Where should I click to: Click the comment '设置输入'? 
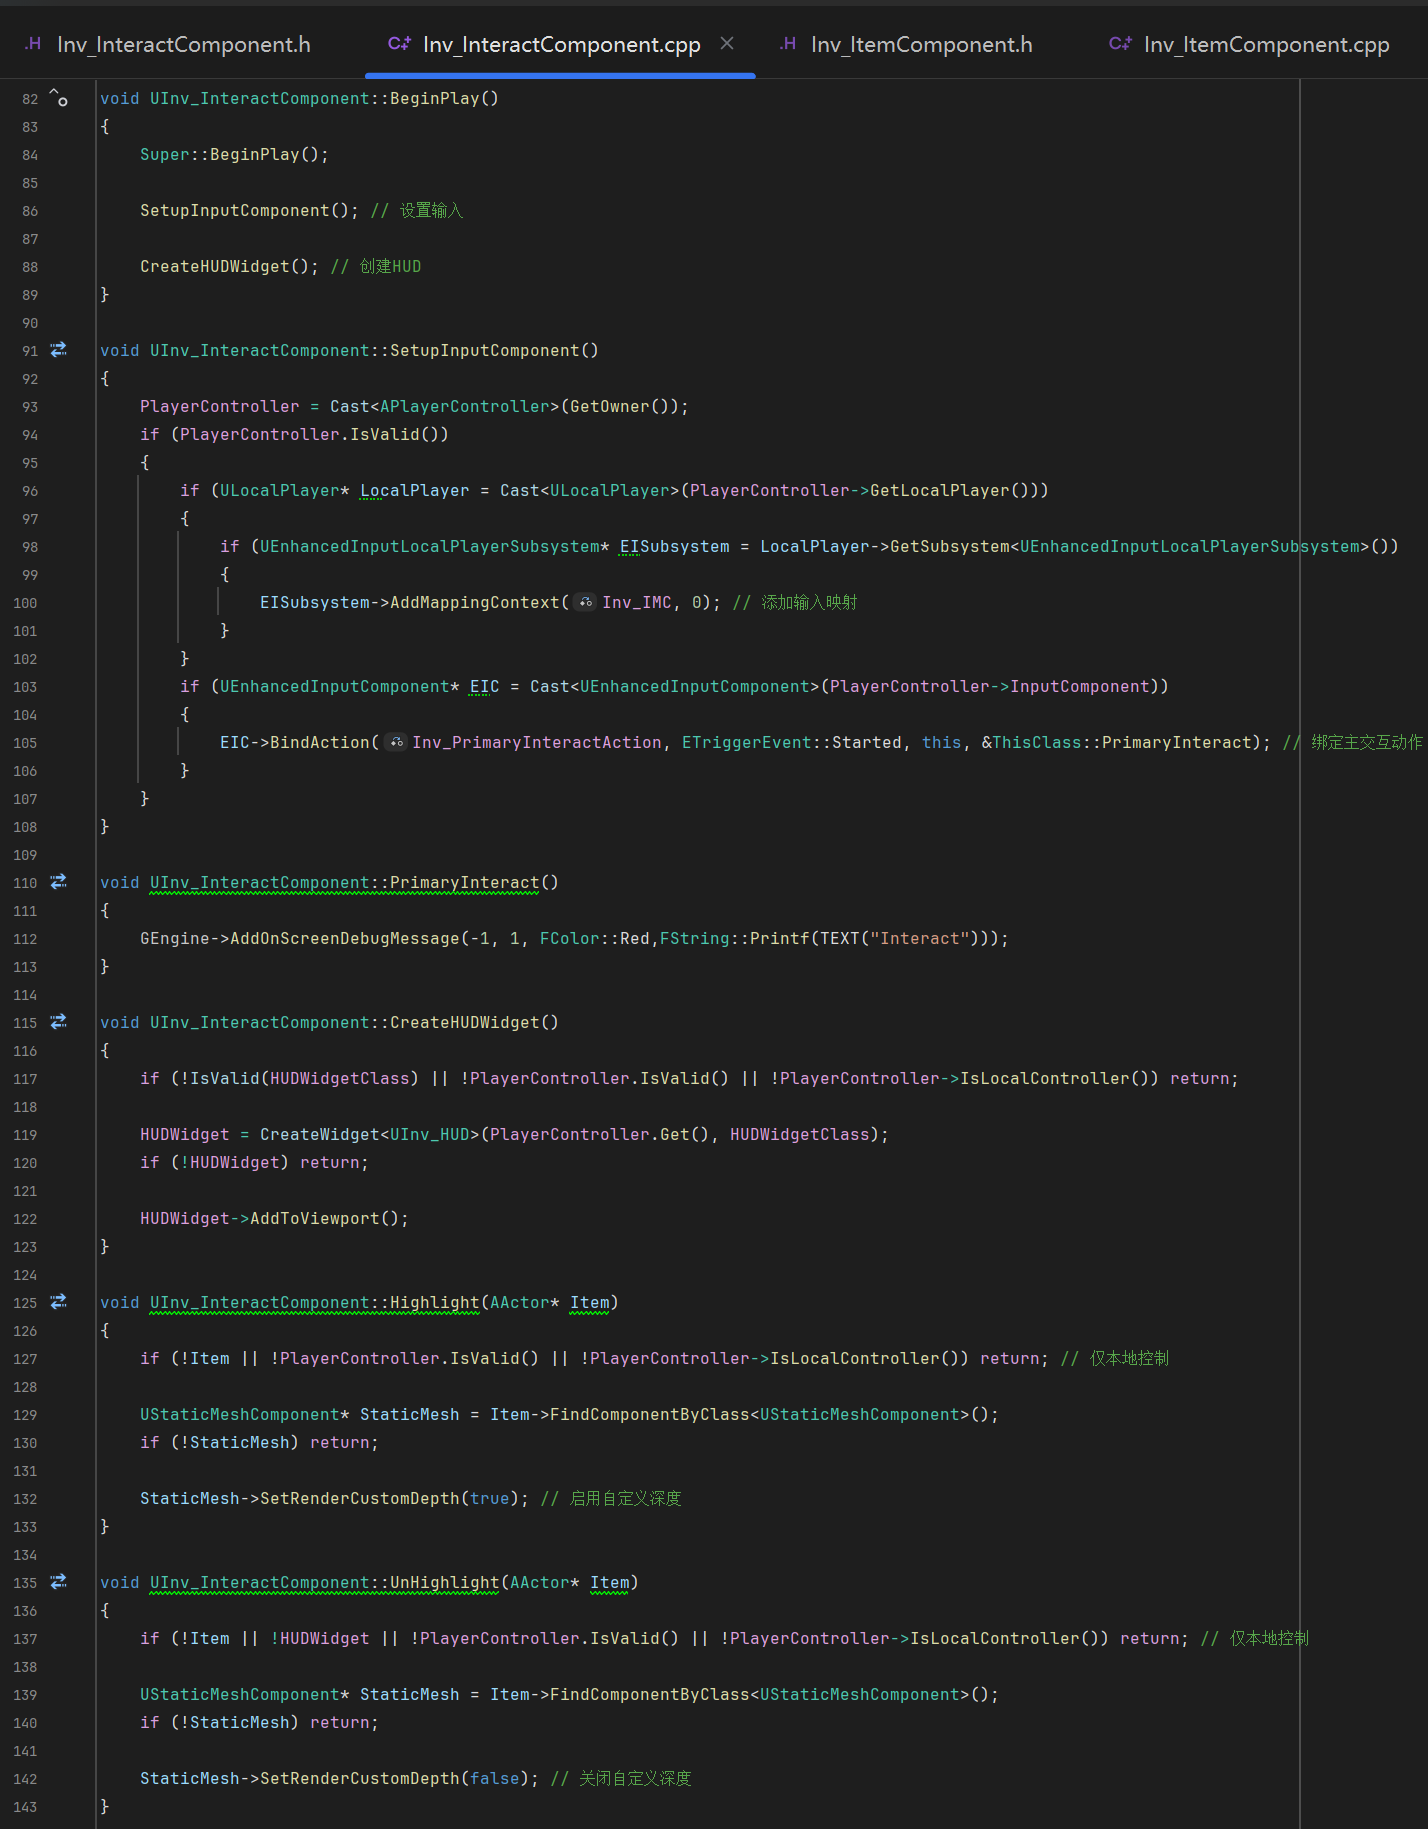tap(431, 210)
